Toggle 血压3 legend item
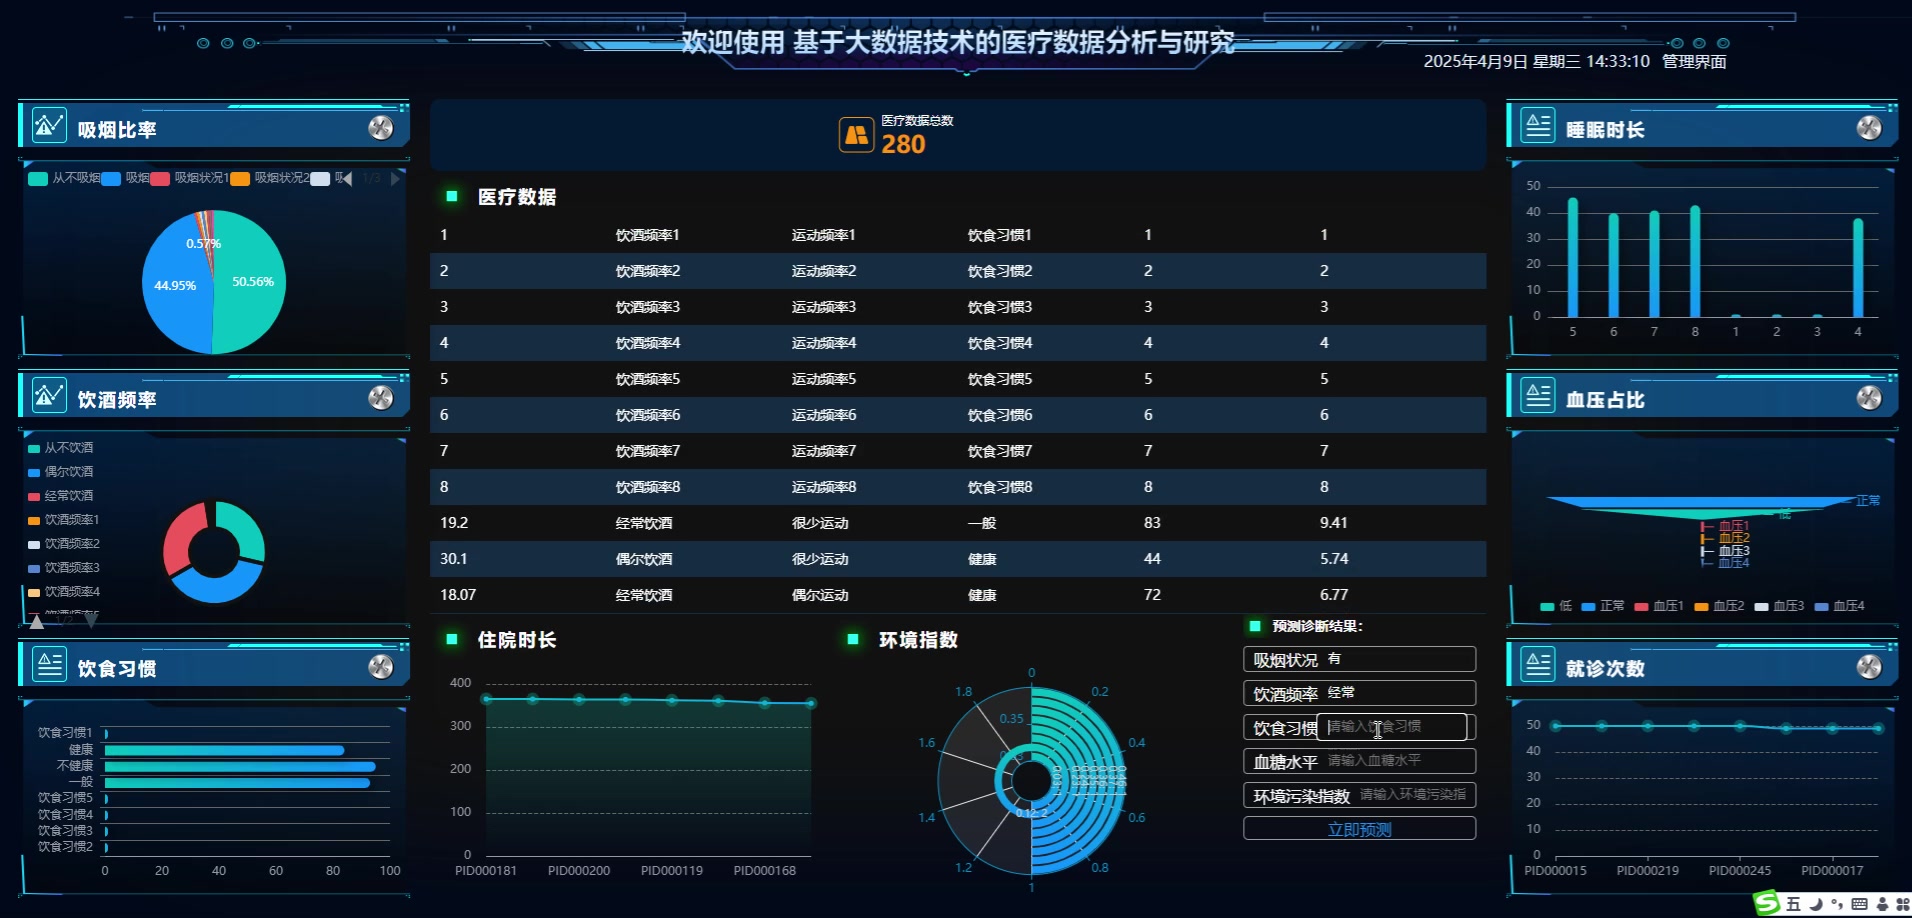1912x918 pixels. 1778,606
